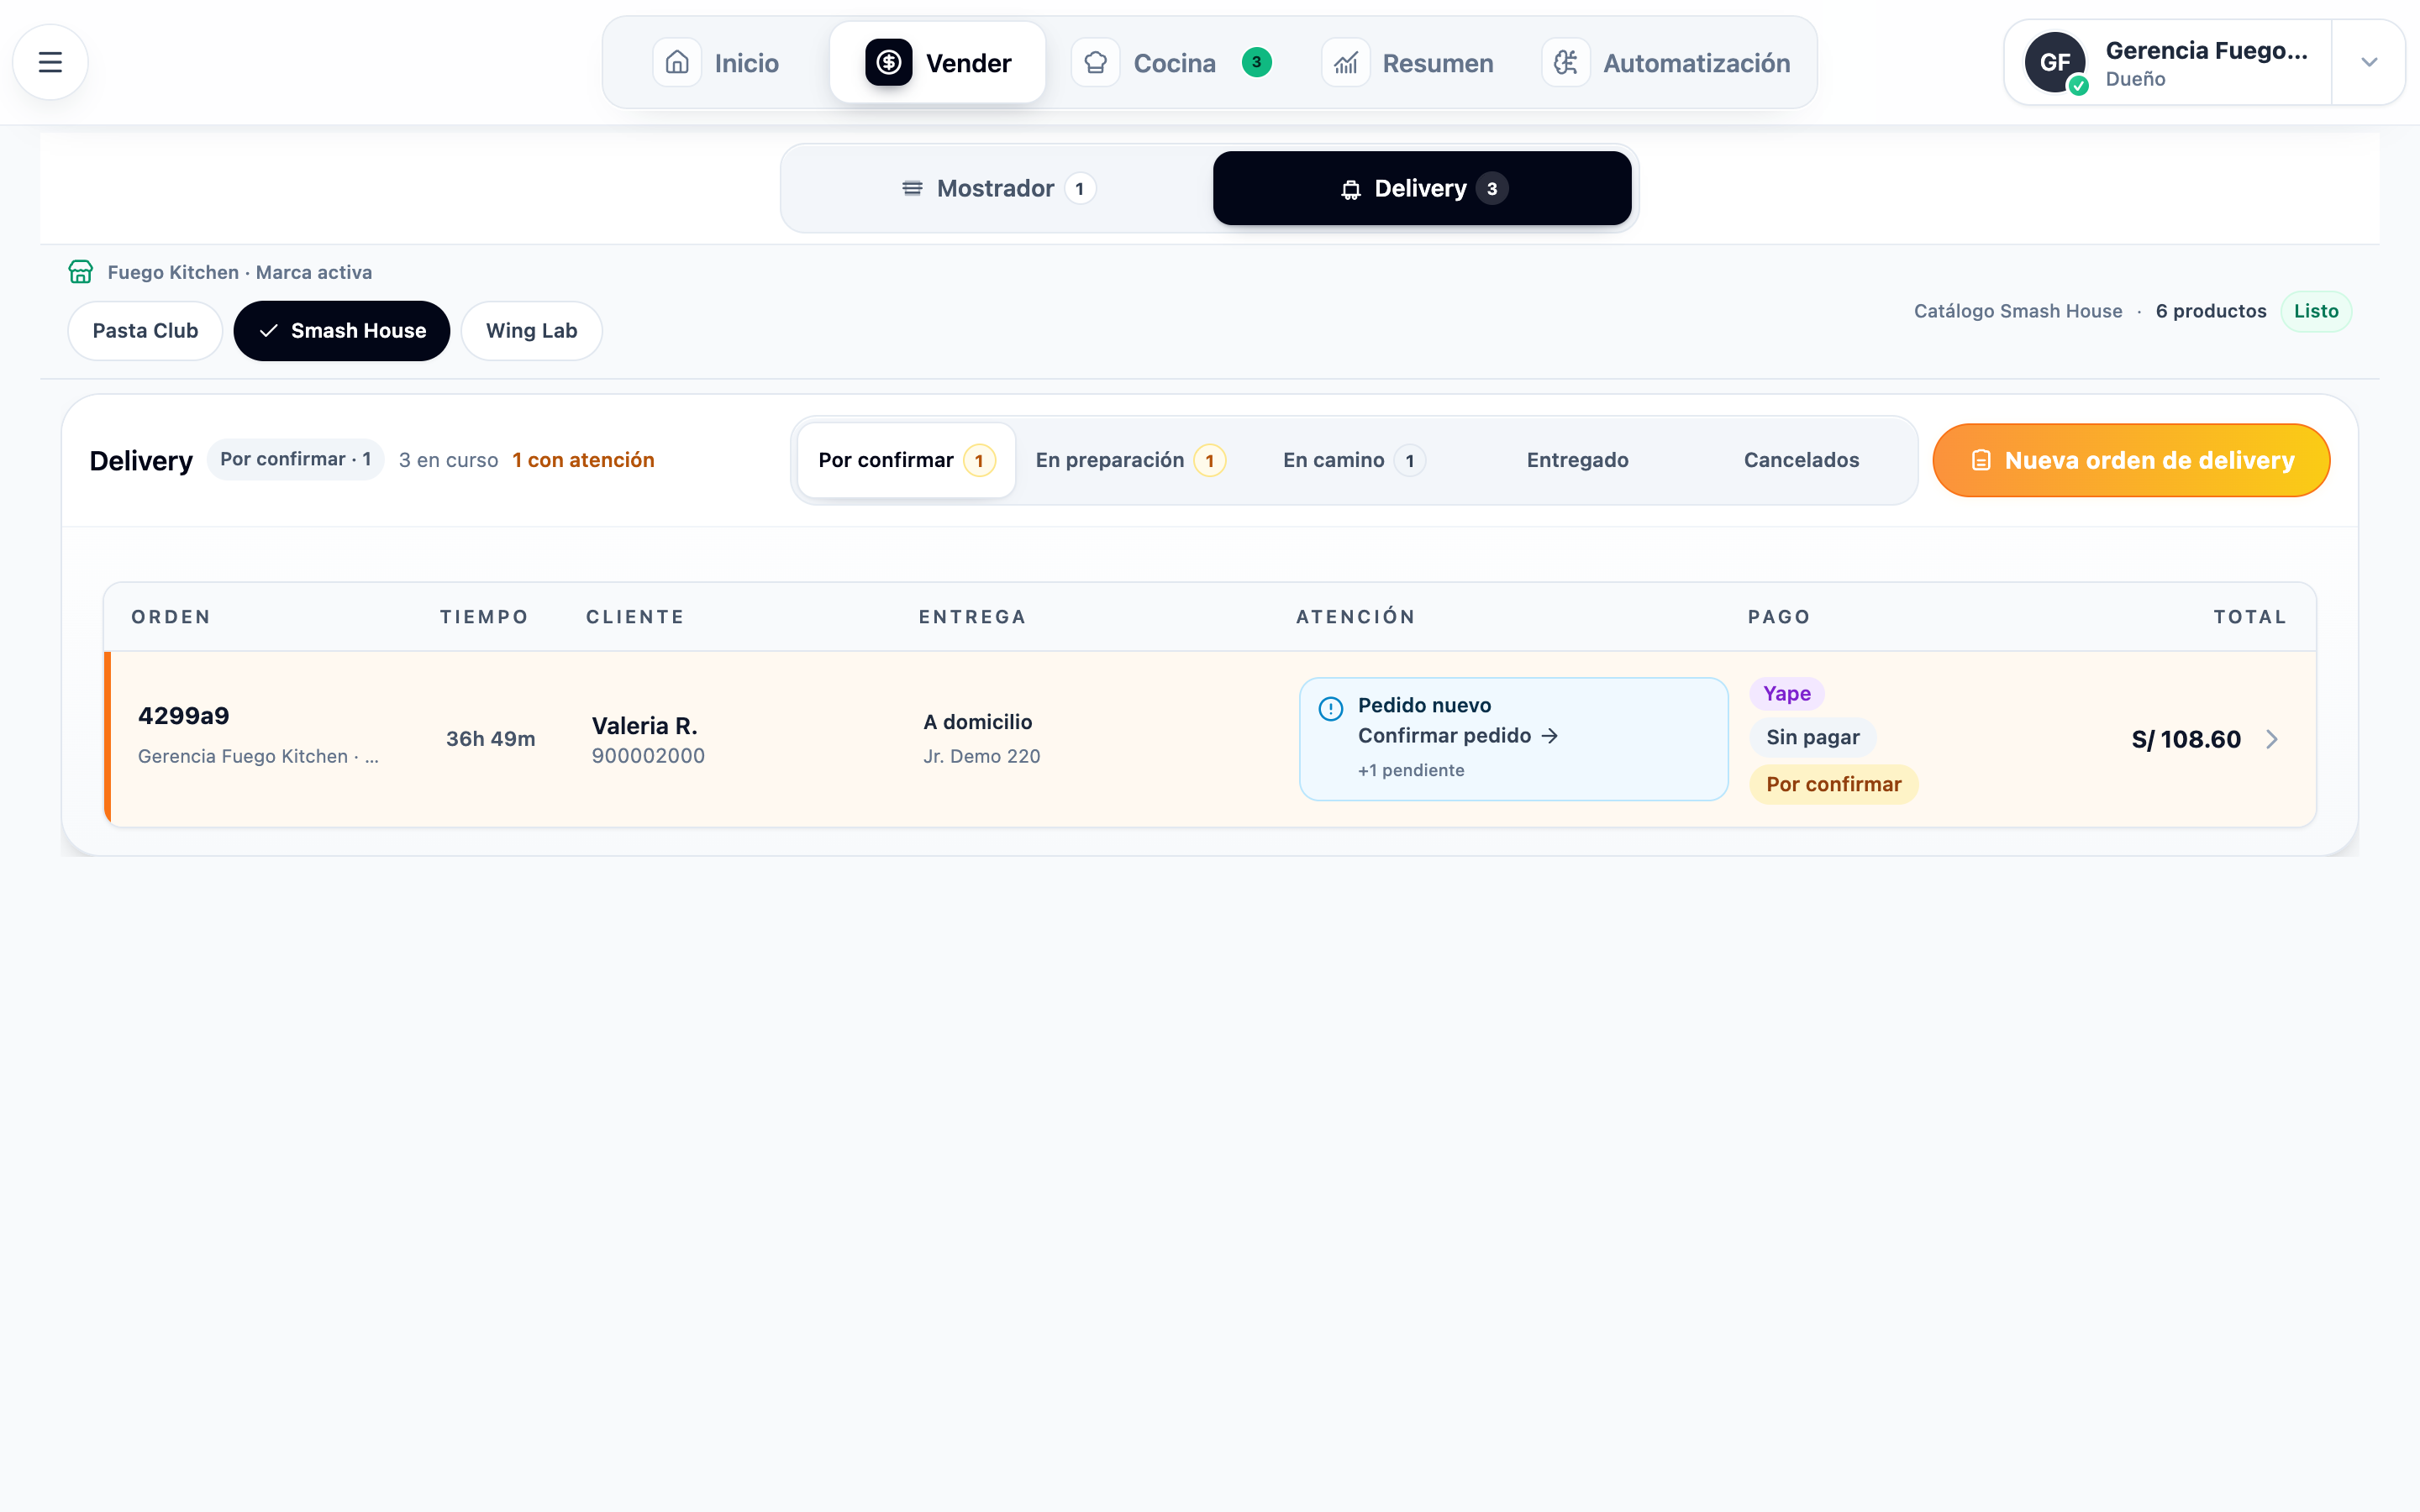The height and width of the screenshot is (1512, 2420).
Task: Click order number 4299a9
Action: (x=184, y=716)
